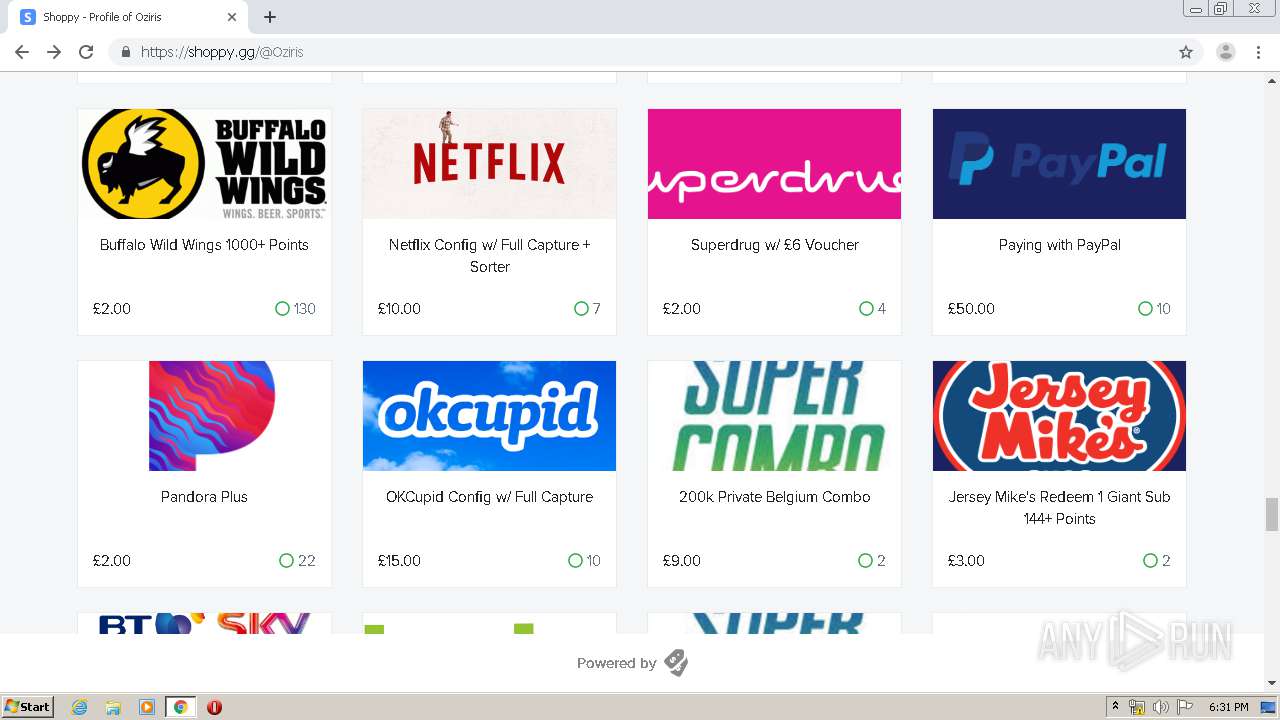Open the Chrome profile avatar menu
The width and height of the screenshot is (1280, 720).
point(1226,52)
